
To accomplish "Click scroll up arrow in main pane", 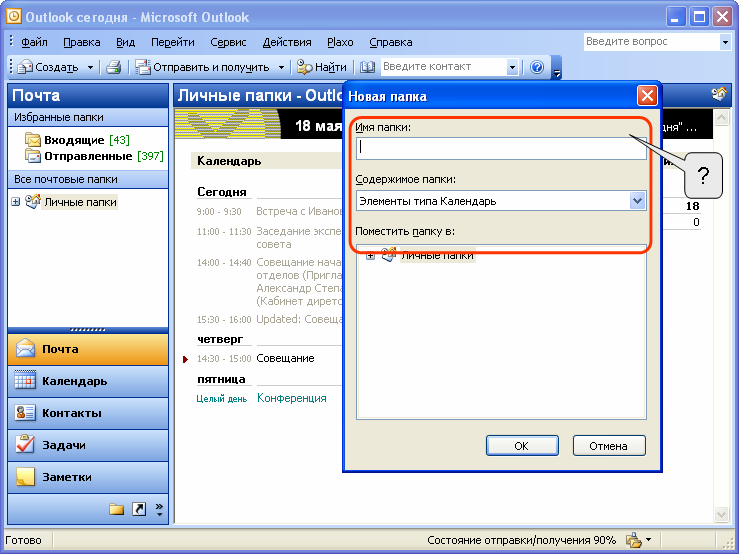I will [722, 117].
